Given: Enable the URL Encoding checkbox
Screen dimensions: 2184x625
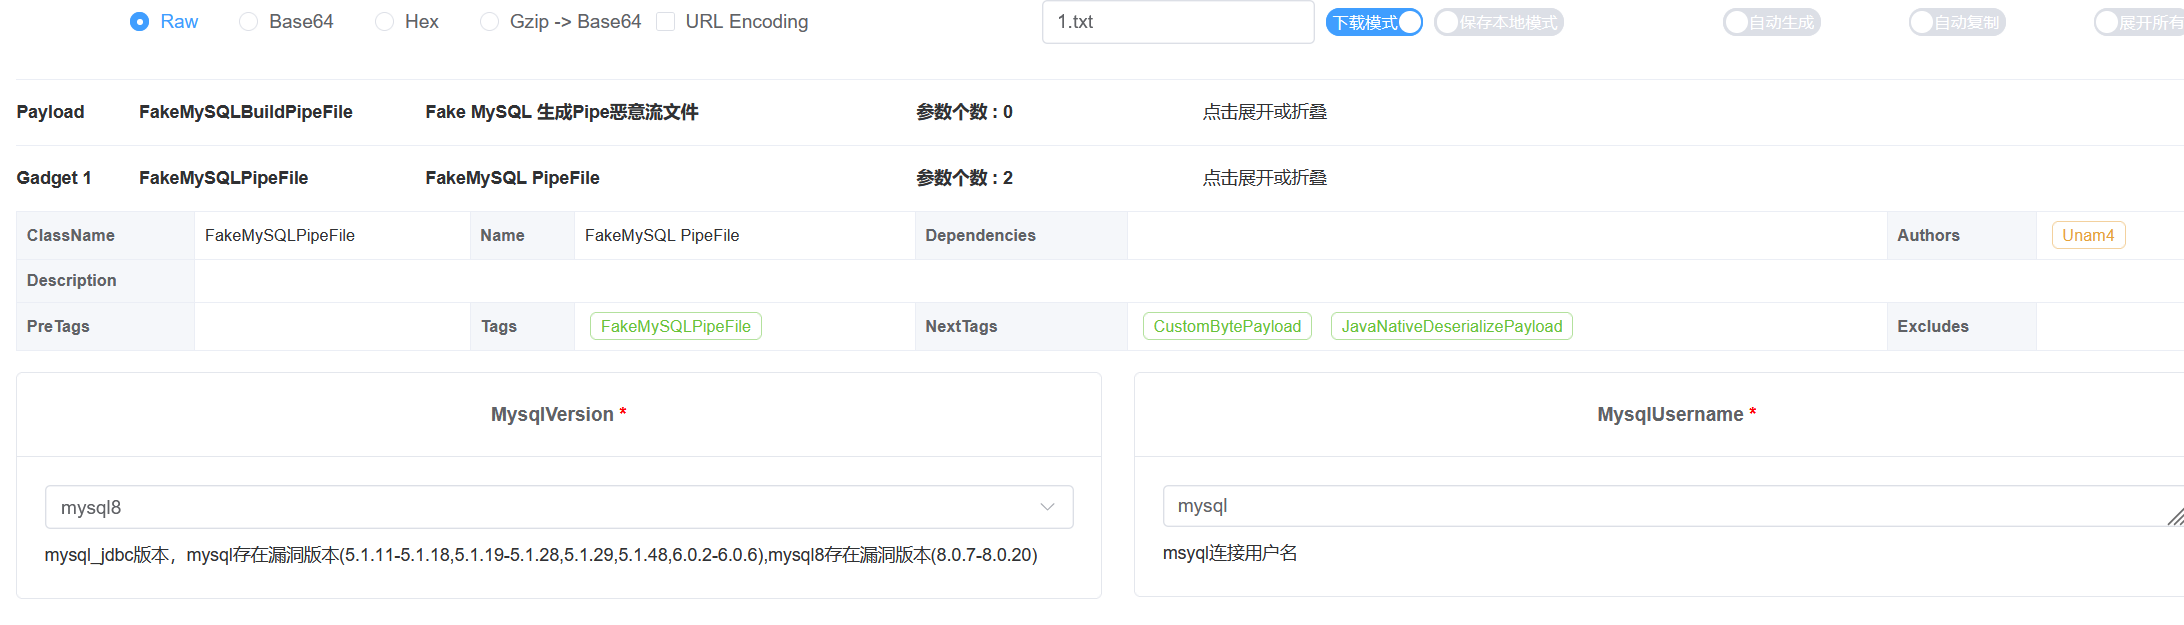Looking at the screenshot, I should (665, 22).
